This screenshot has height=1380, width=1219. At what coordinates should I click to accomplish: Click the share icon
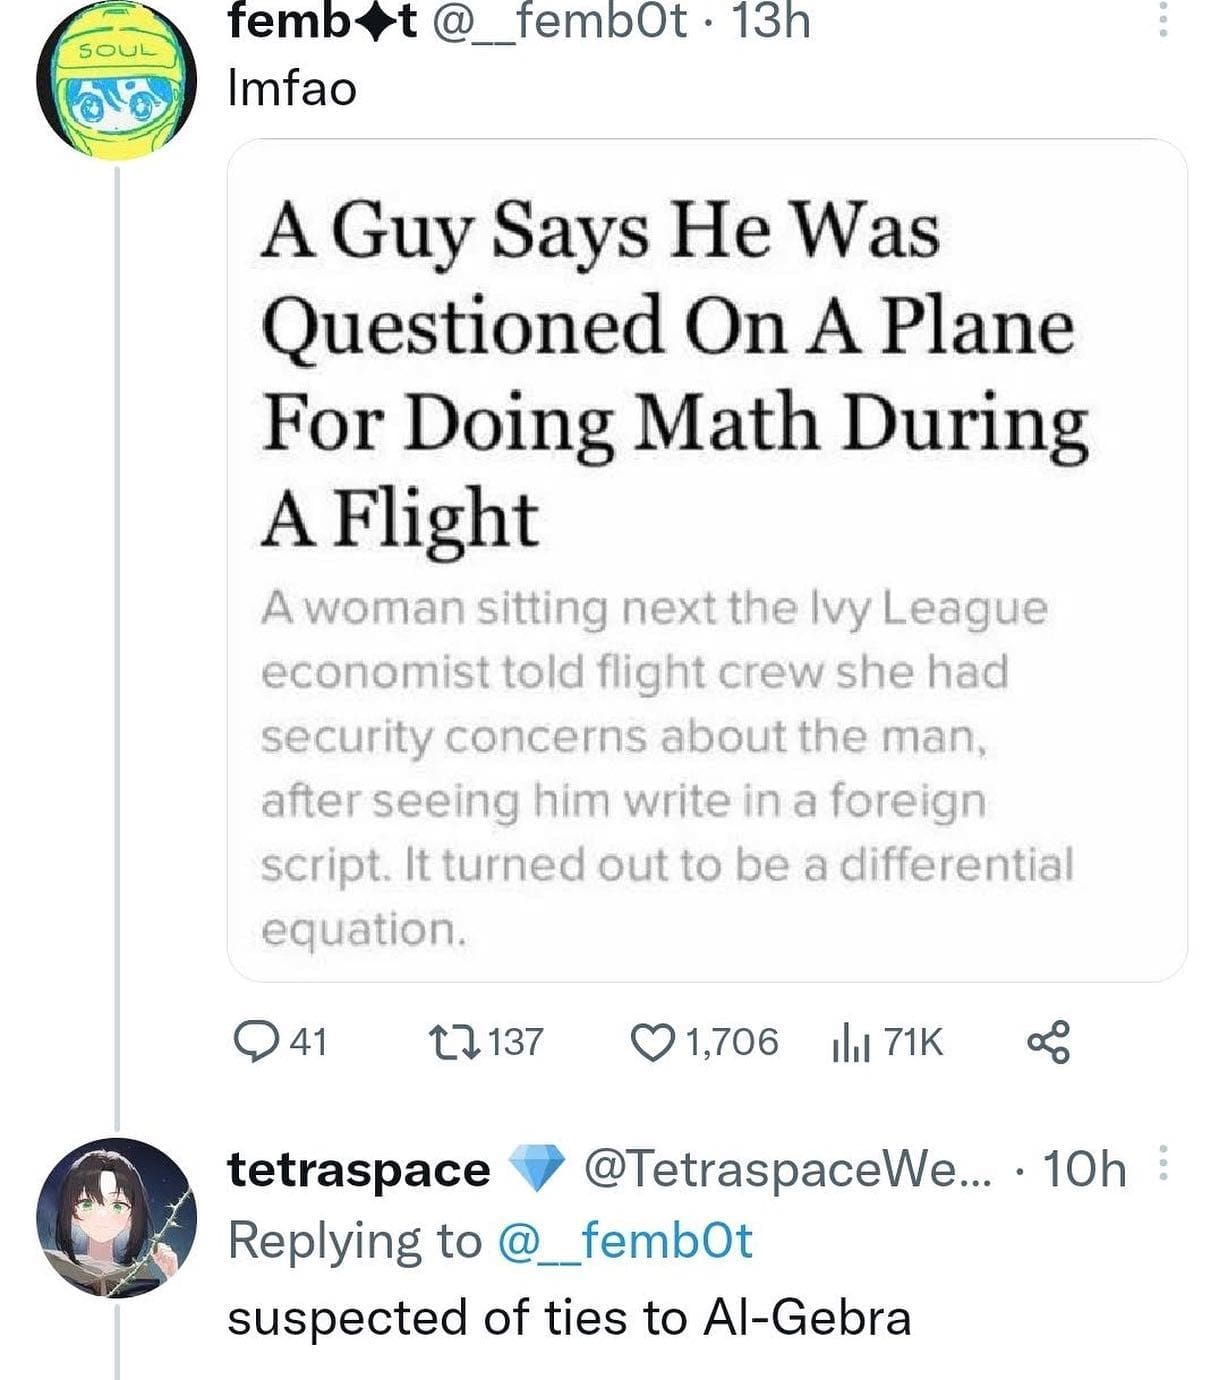click(x=1048, y=1041)
